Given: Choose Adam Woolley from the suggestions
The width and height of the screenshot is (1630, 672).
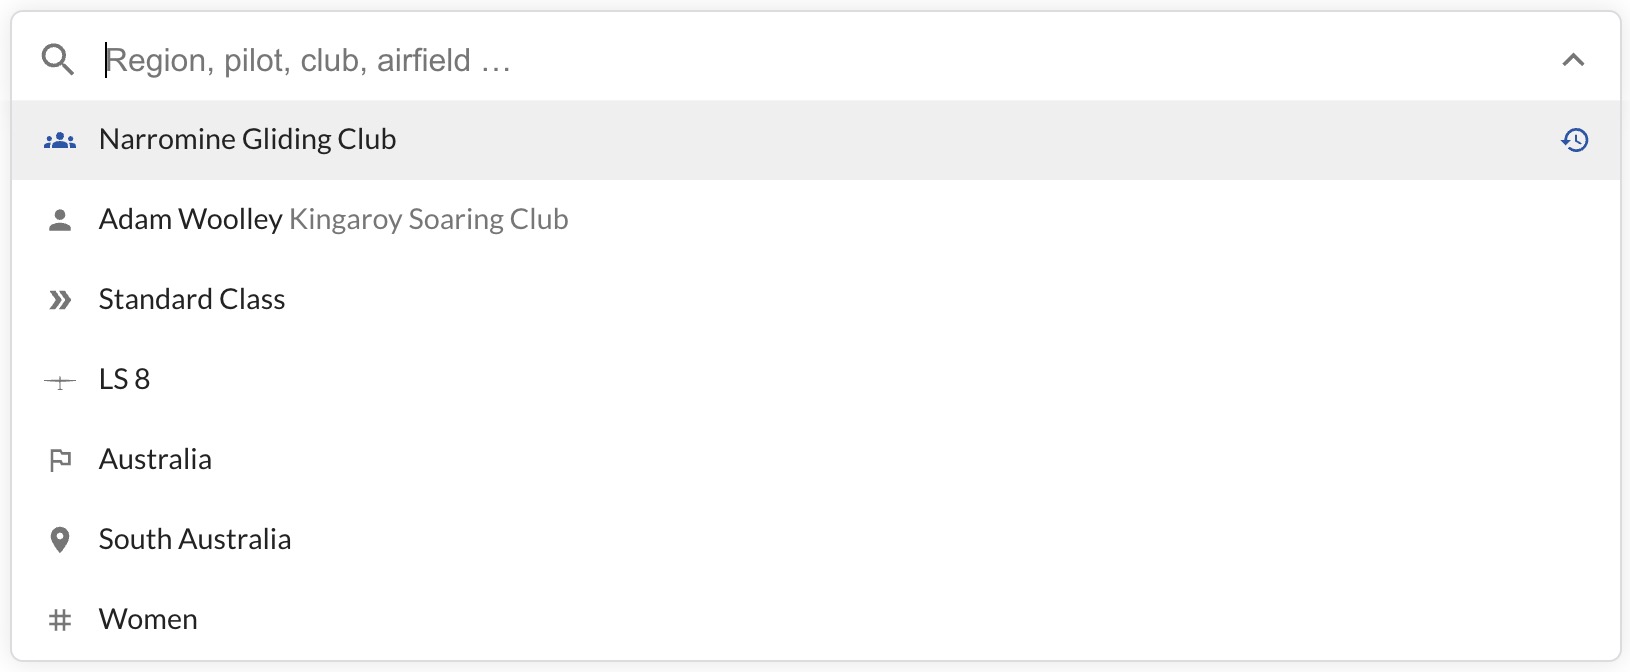Looking at the screenshot, I should pyautogui.click(x=816, y=220).
